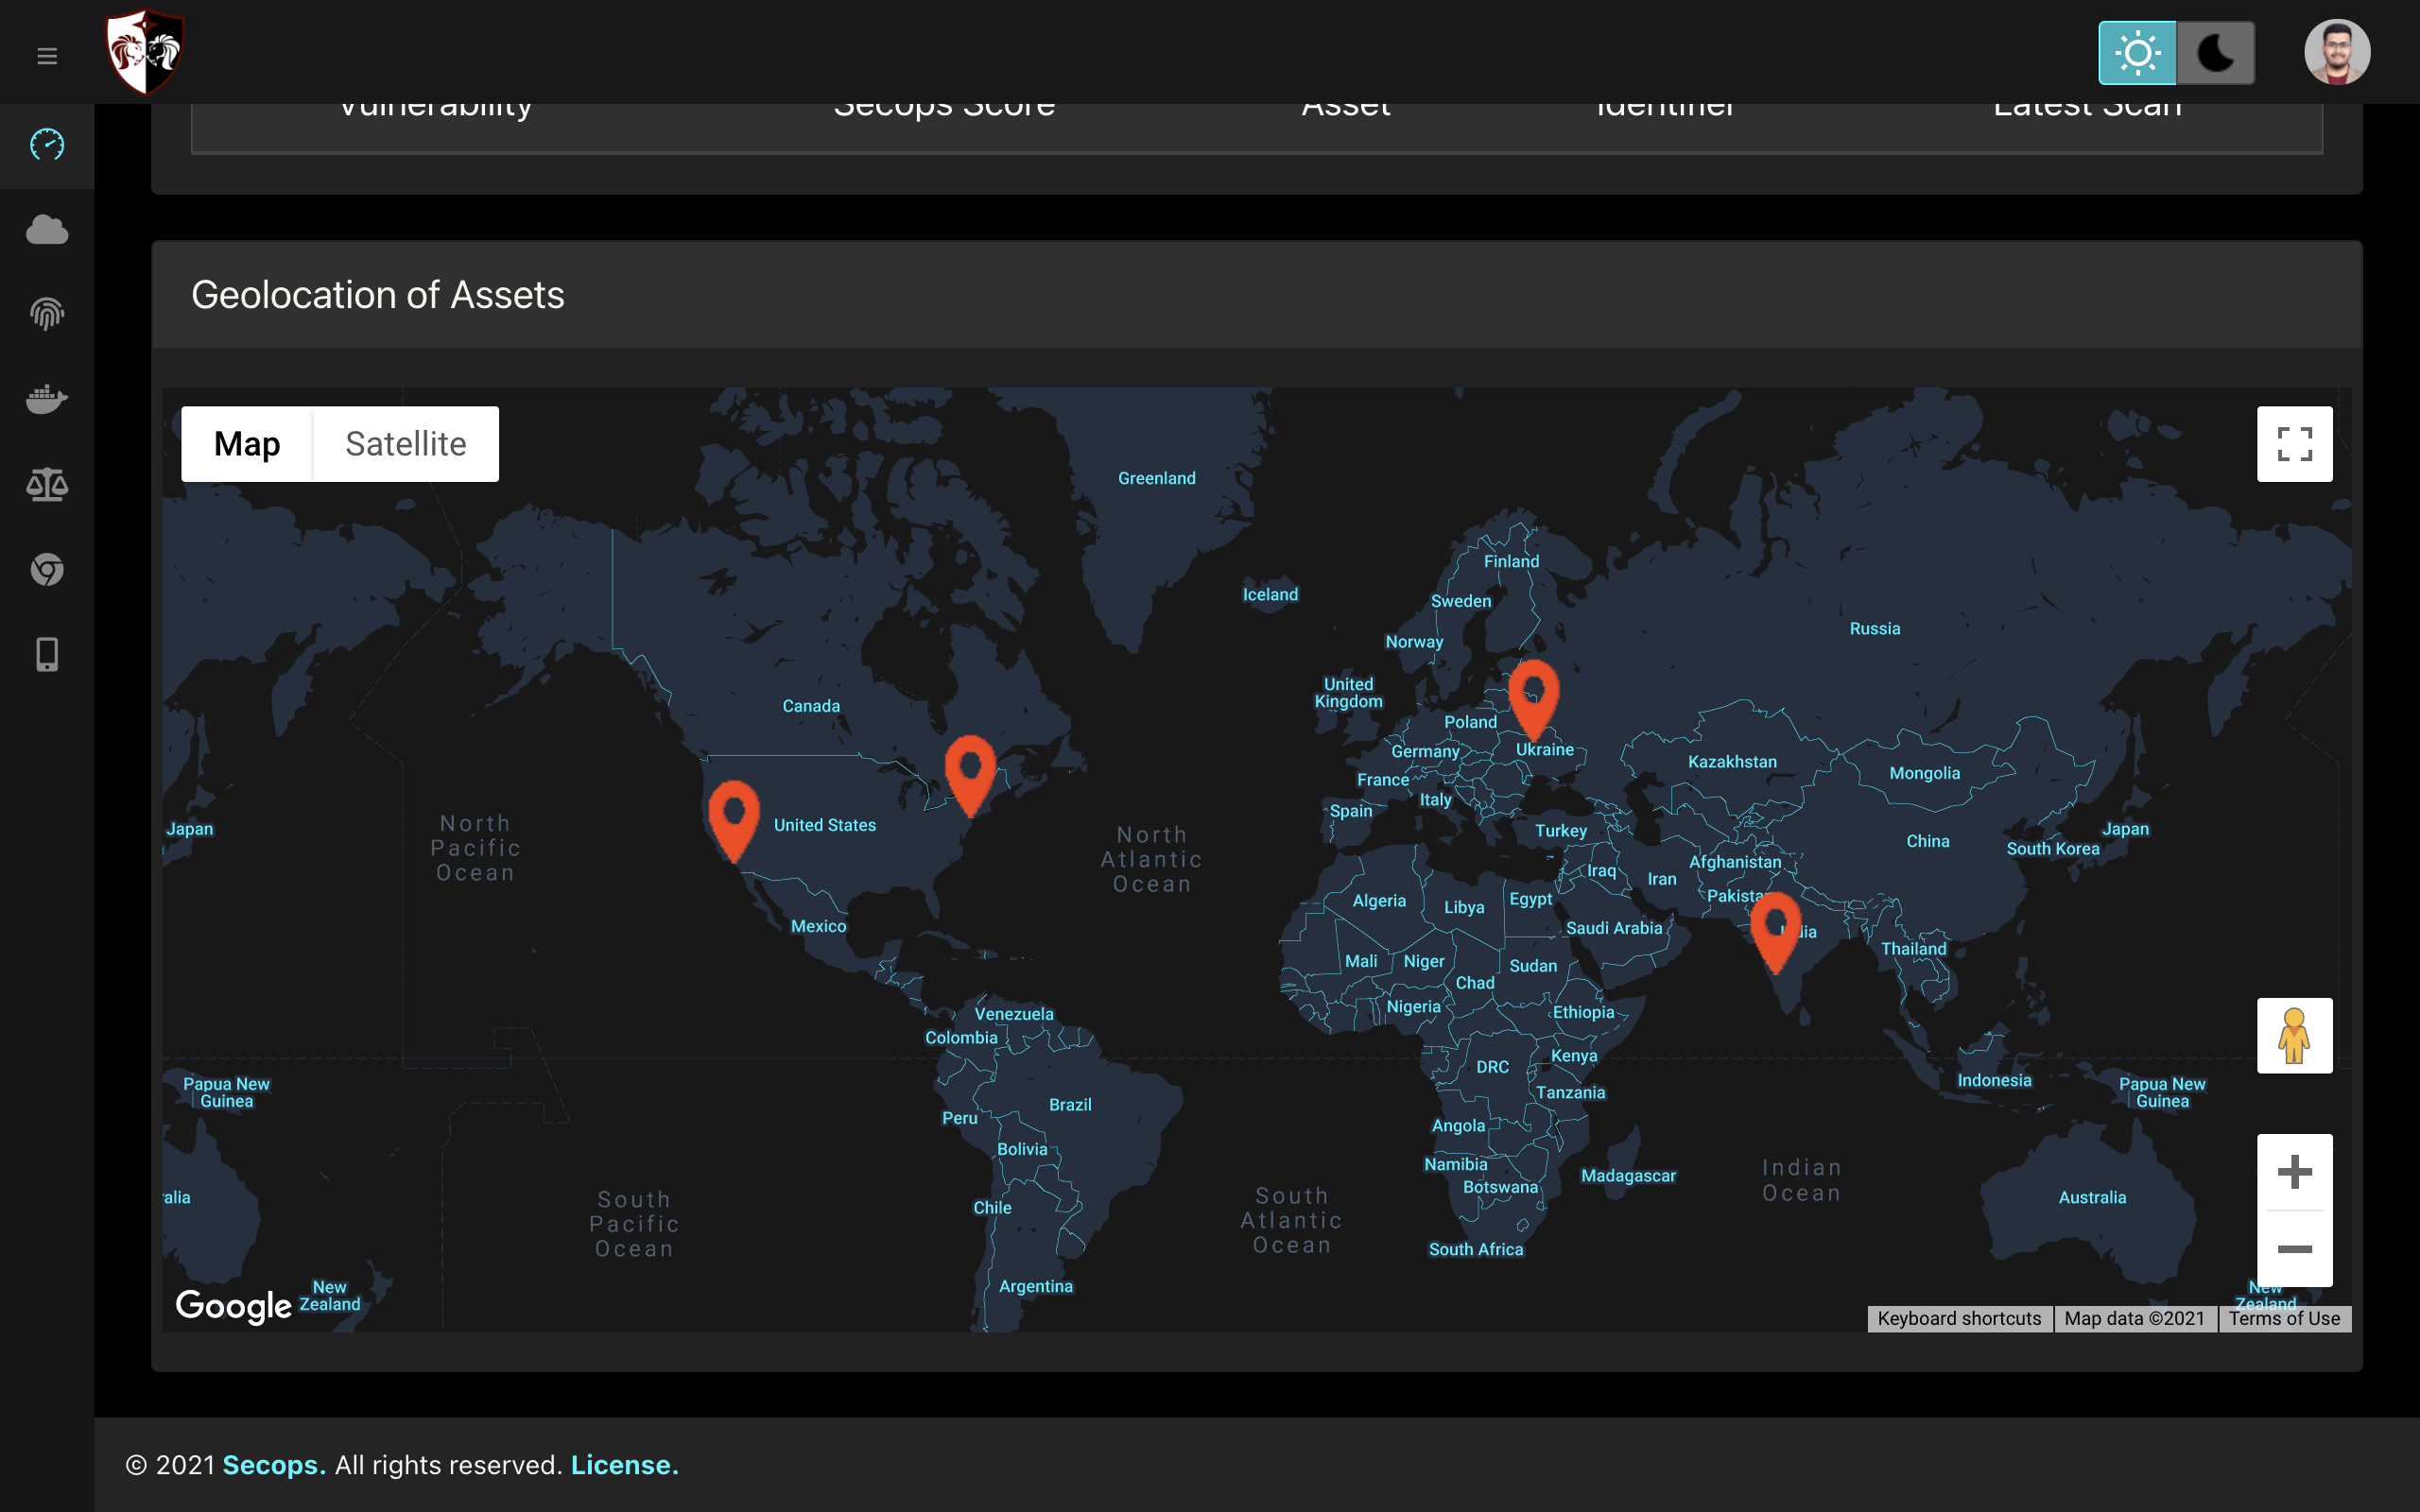Screen dimensions: 2420x1512
Task: Toggle the sidebar with the hamburger menu
Action: pyautogui.click(x=46, y=56)
